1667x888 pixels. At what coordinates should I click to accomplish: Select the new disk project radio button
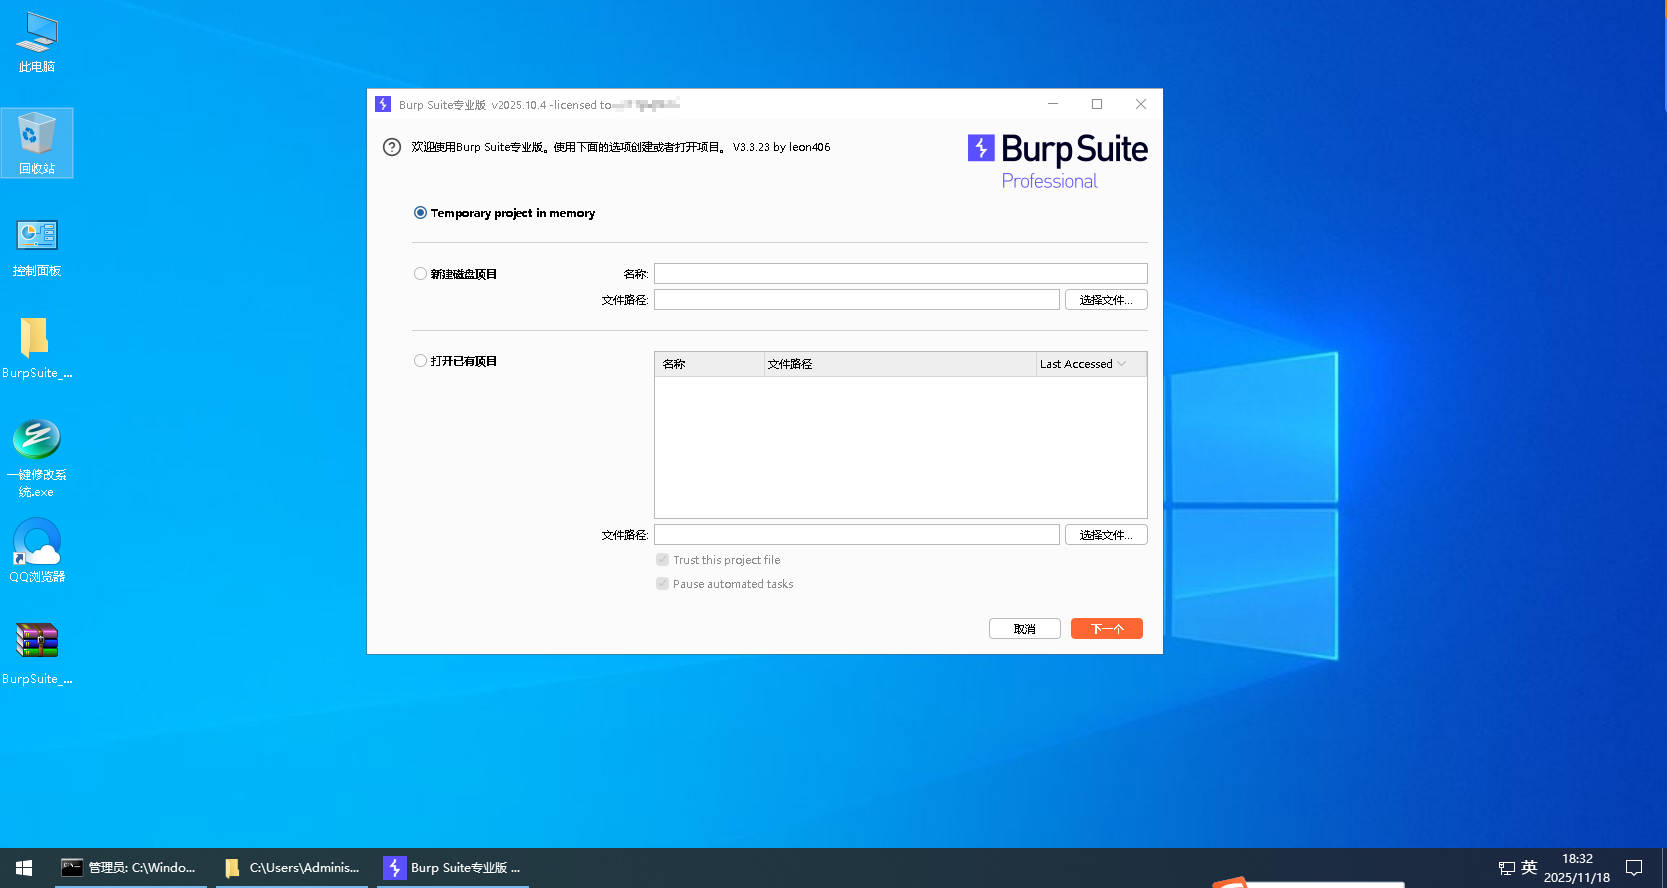(421, 274)
